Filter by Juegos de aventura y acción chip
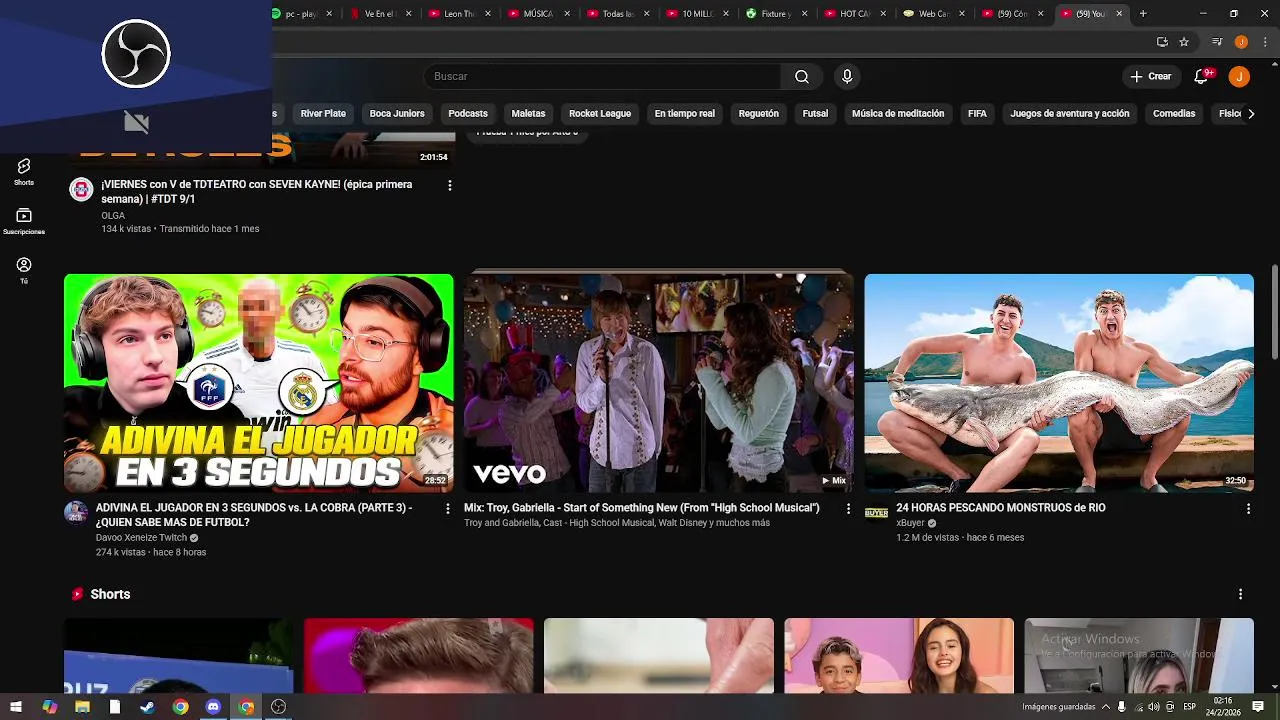1280x720 pixels. point(1069,114)
